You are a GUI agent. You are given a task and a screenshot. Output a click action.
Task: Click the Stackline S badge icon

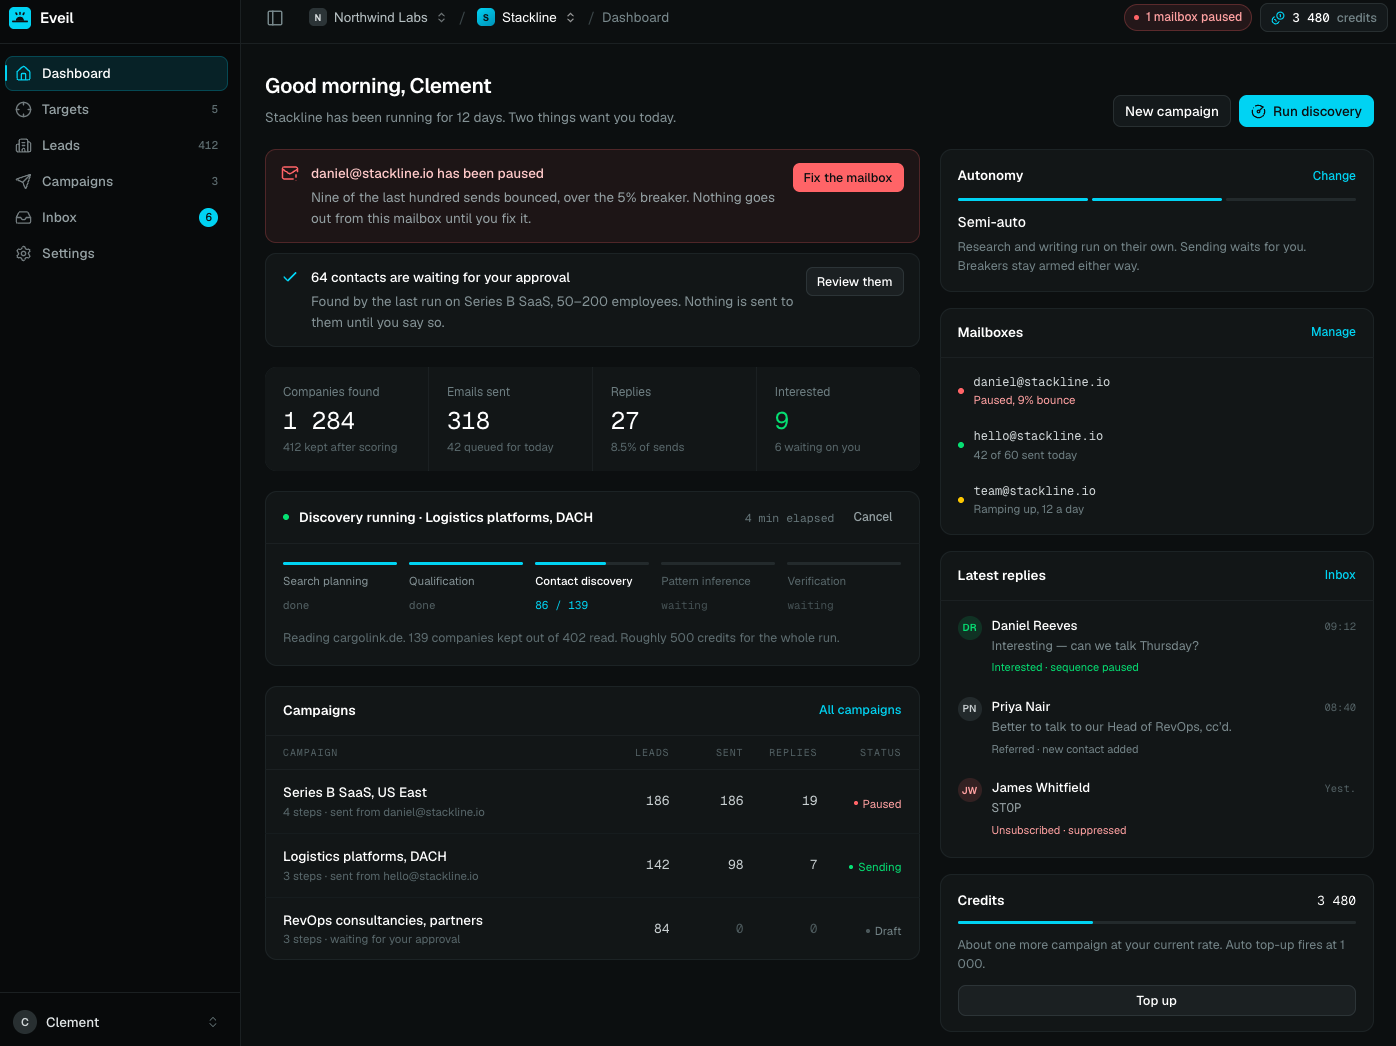coord(486,17)
